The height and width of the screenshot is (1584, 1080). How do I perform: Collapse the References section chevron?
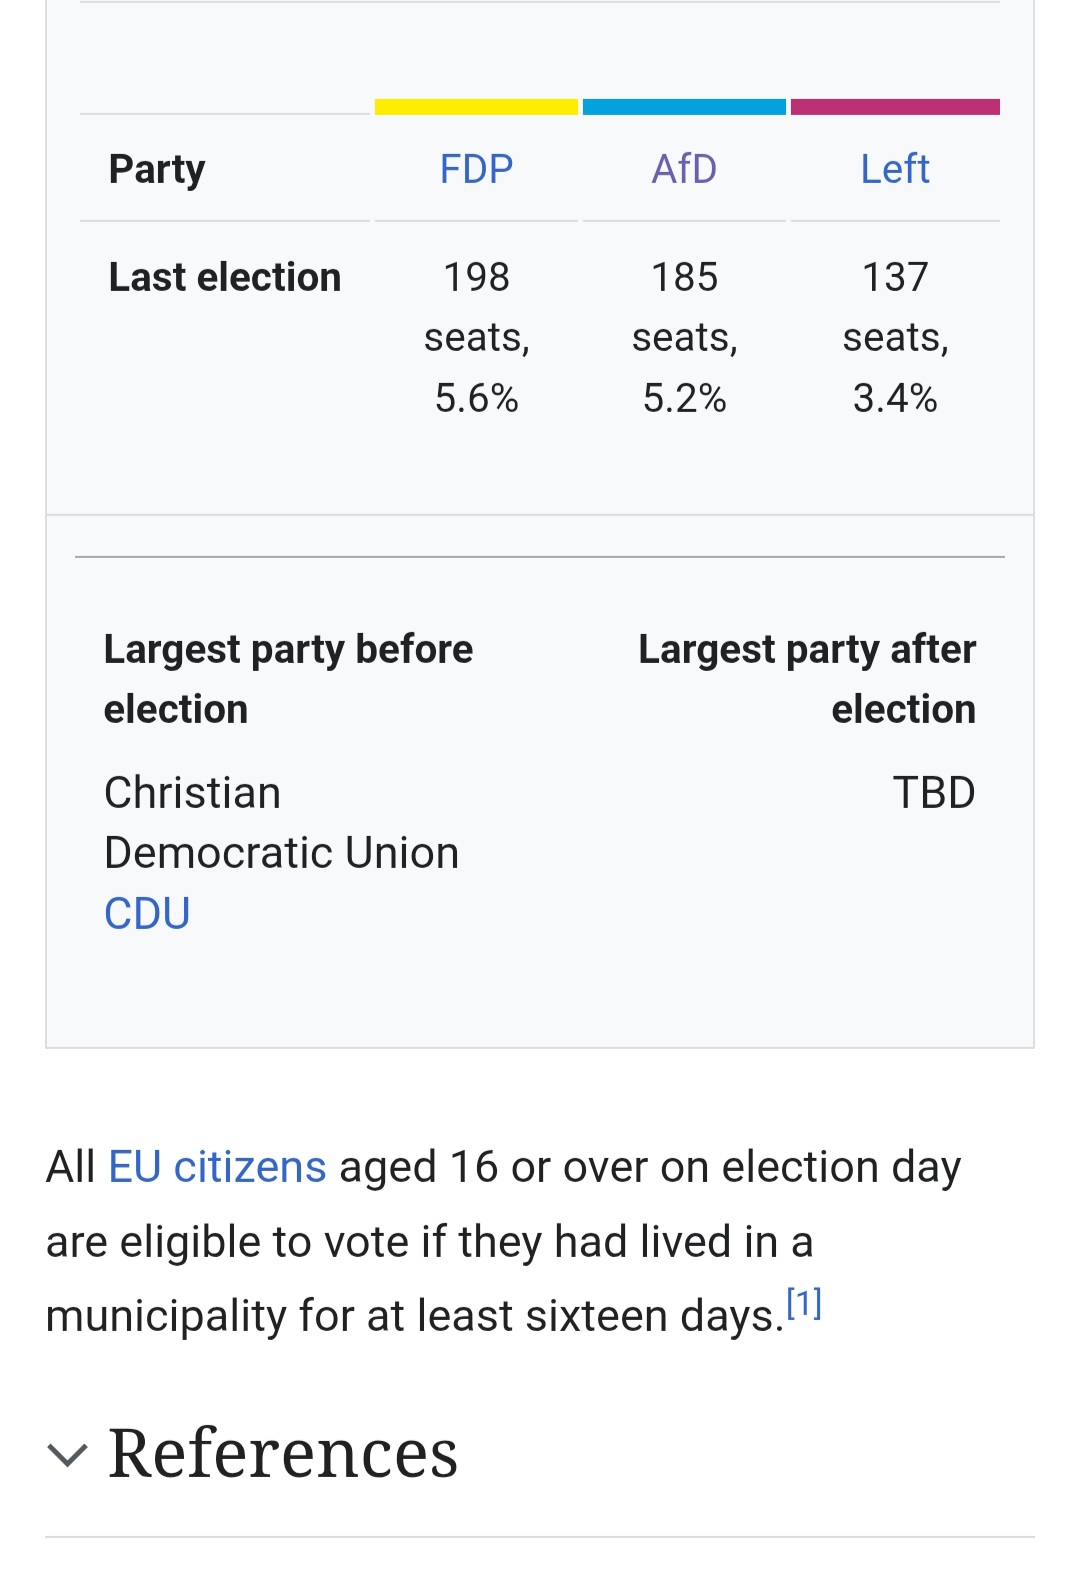tap(67, 1455)
